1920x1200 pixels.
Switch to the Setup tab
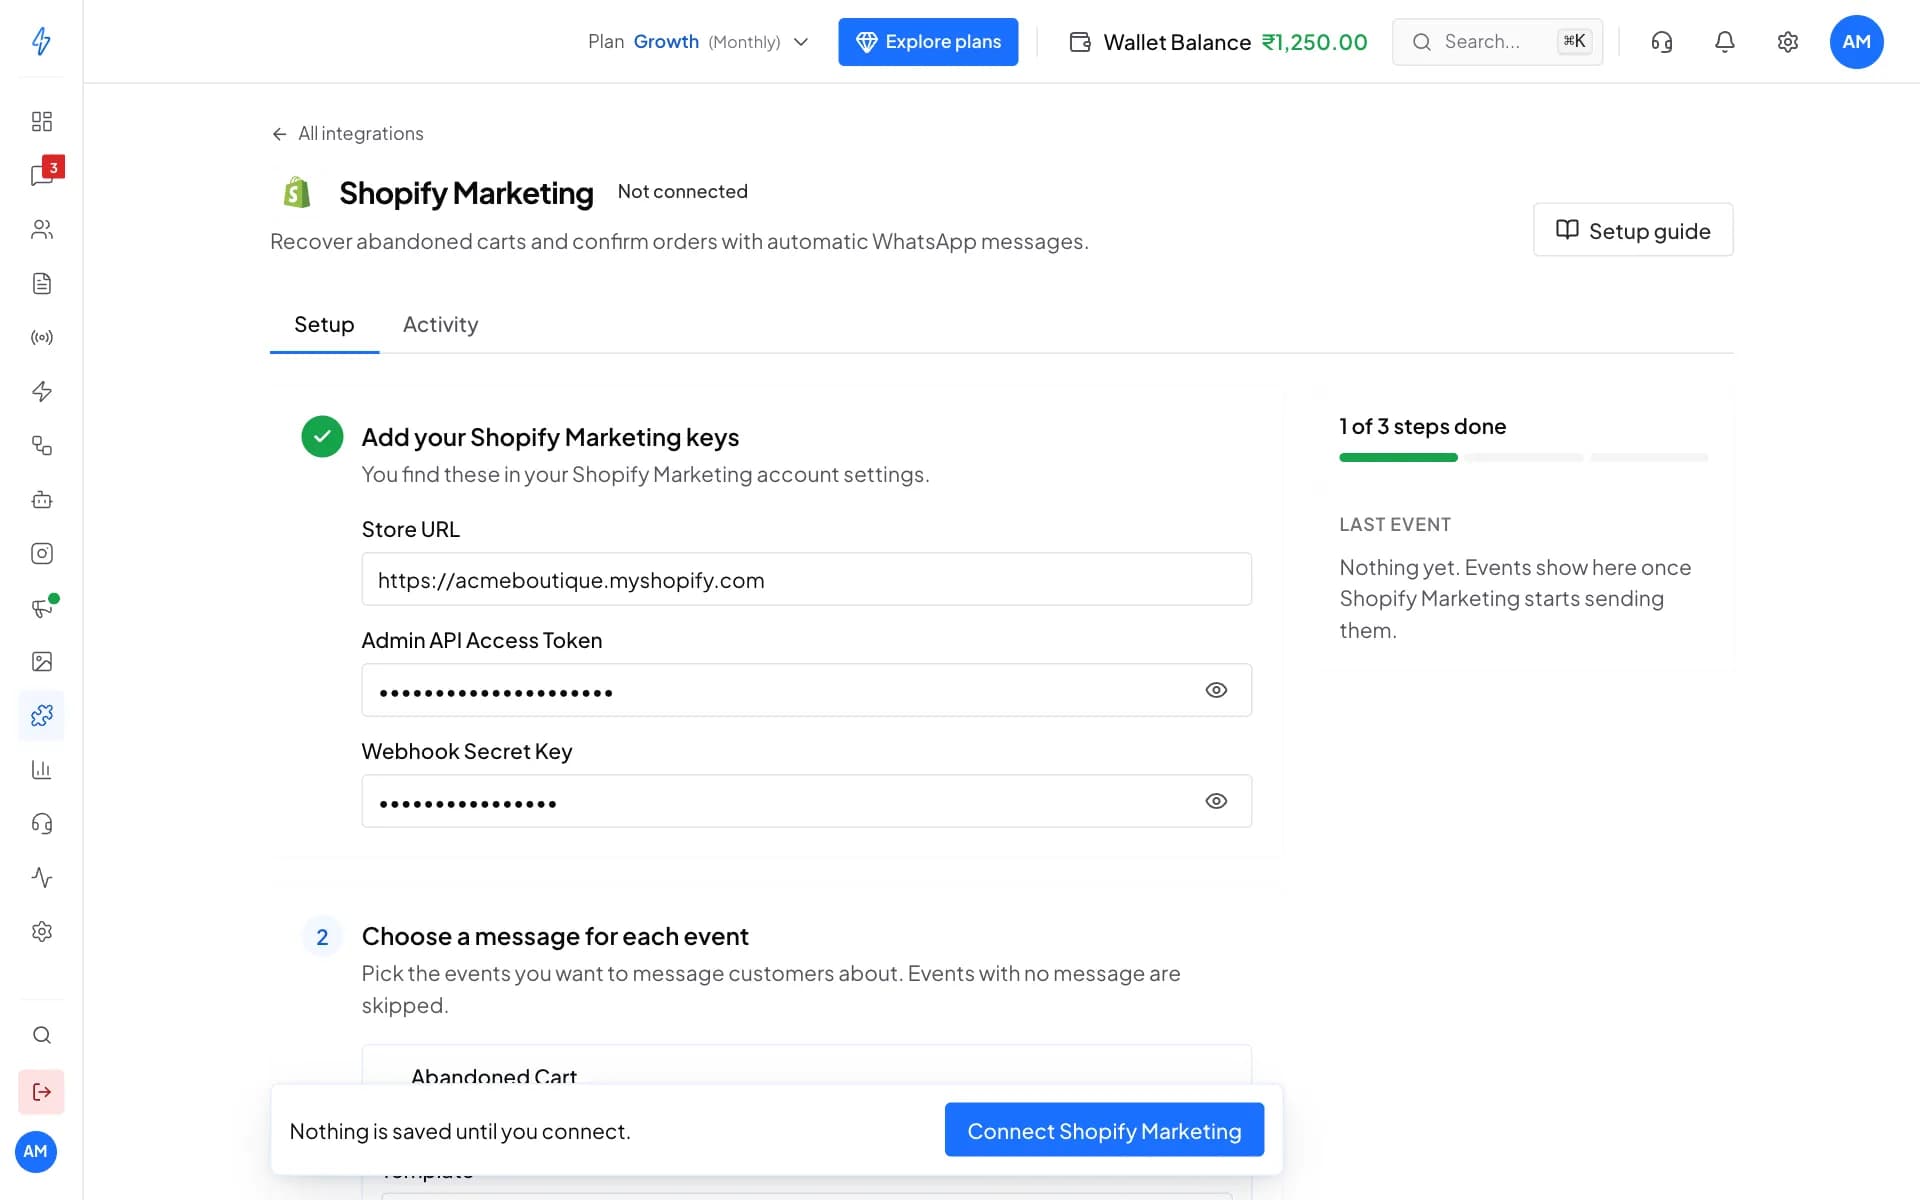tap(324, 324)
